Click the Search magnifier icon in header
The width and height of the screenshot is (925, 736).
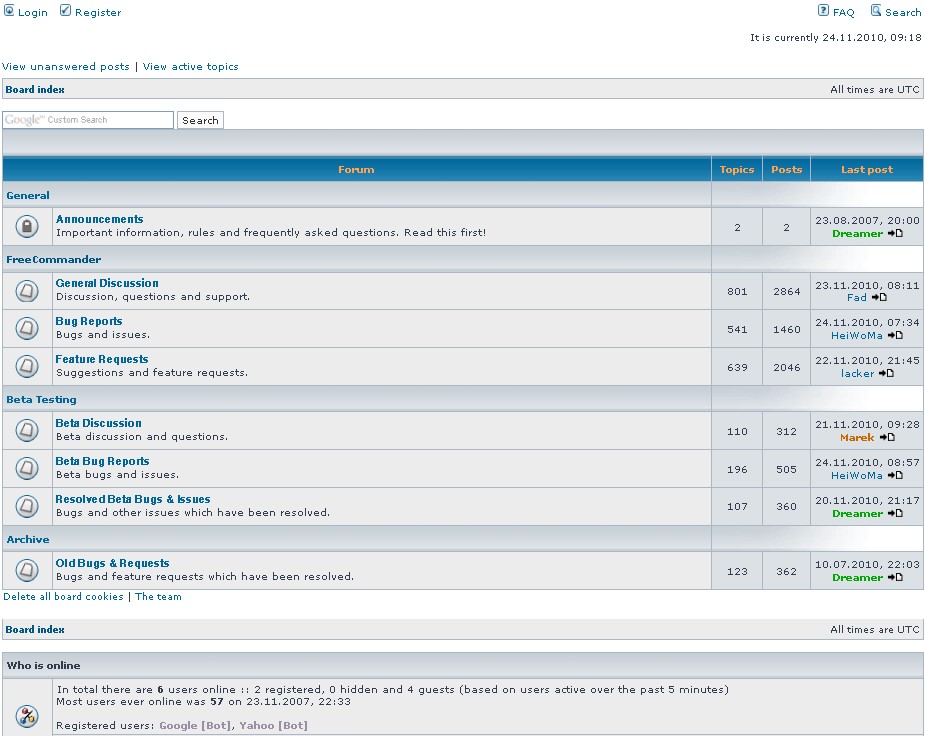pos(876,11)
